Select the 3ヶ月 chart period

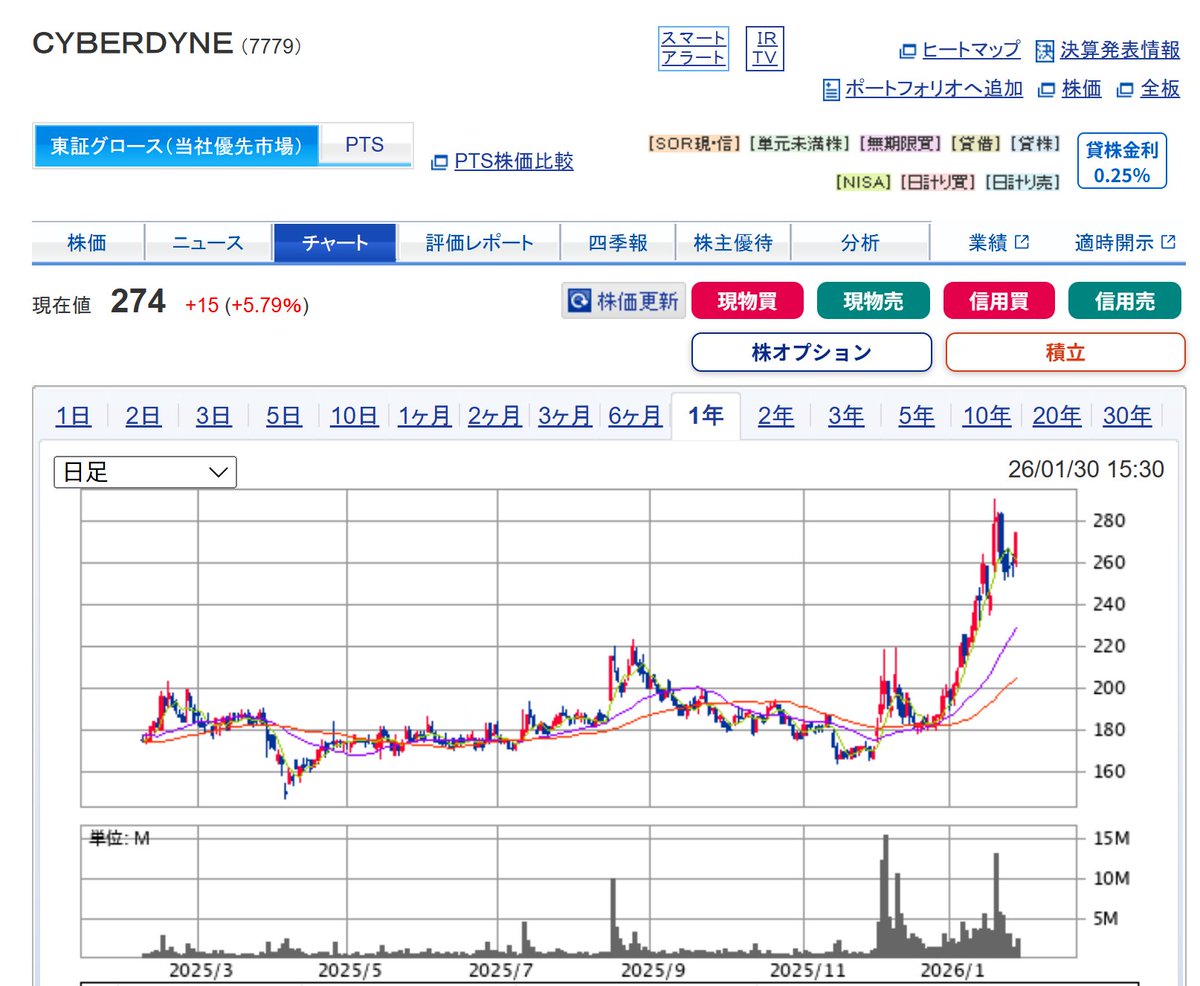(565, 416)
